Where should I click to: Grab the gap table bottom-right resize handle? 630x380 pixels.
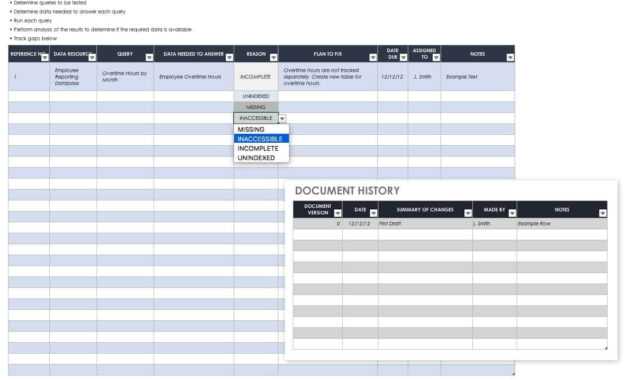513,374
